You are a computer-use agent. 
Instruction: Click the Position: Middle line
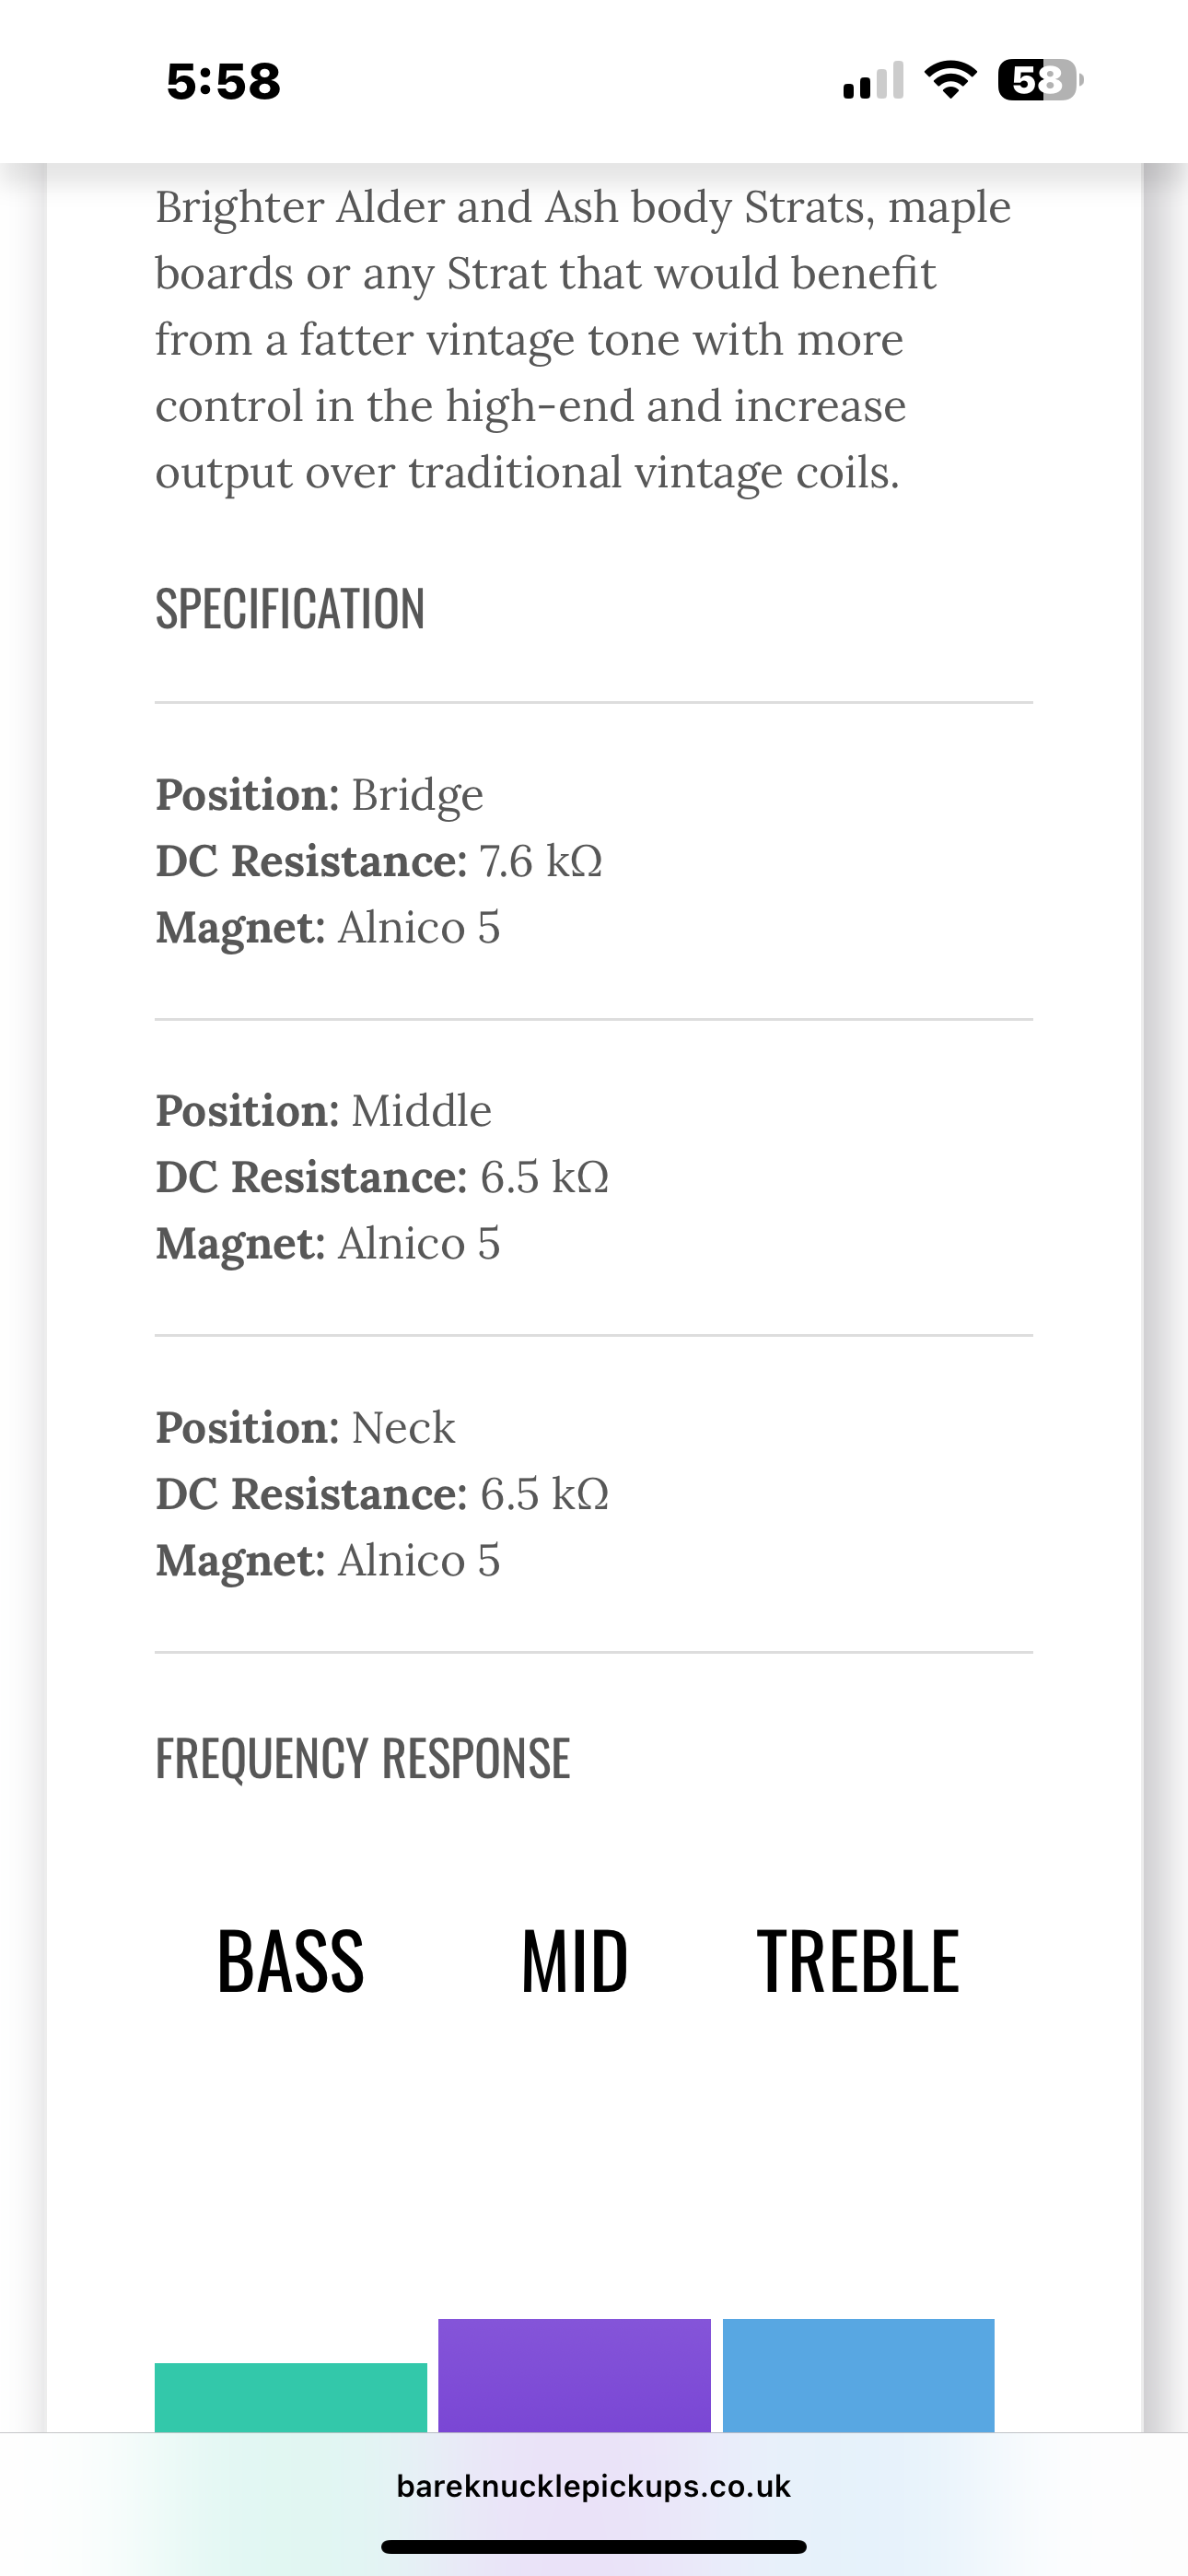coord(324,1111)
